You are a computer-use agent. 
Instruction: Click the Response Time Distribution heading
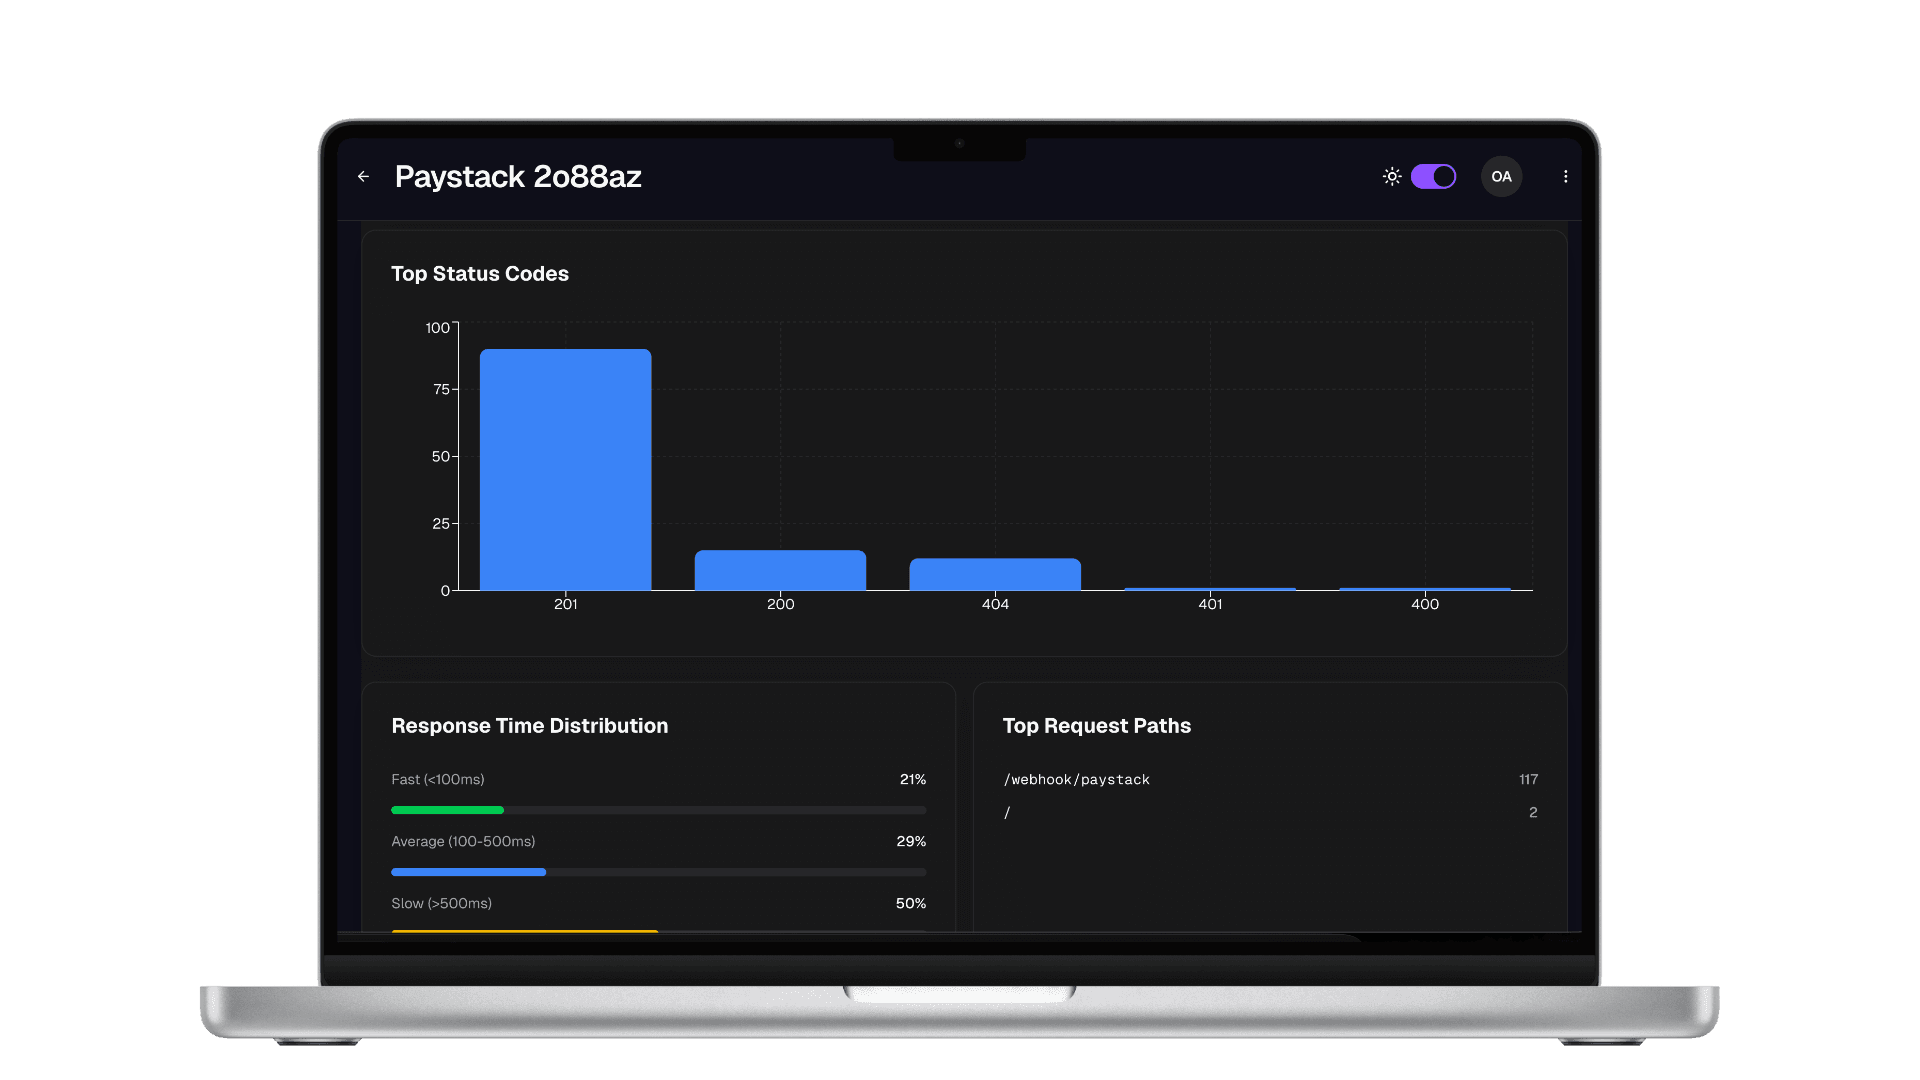coord(529,726)
